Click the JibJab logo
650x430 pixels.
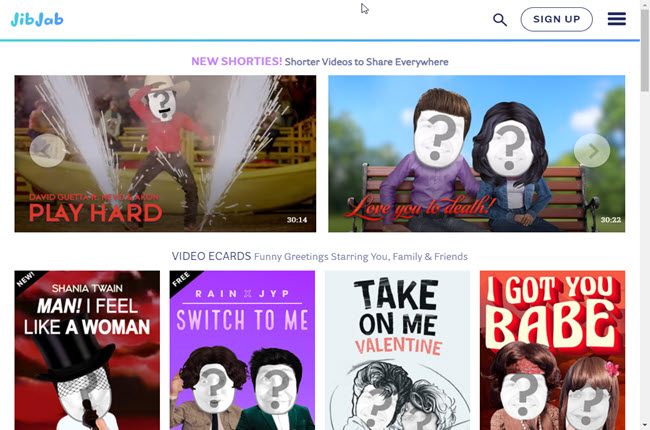click(x=37, y=19)
